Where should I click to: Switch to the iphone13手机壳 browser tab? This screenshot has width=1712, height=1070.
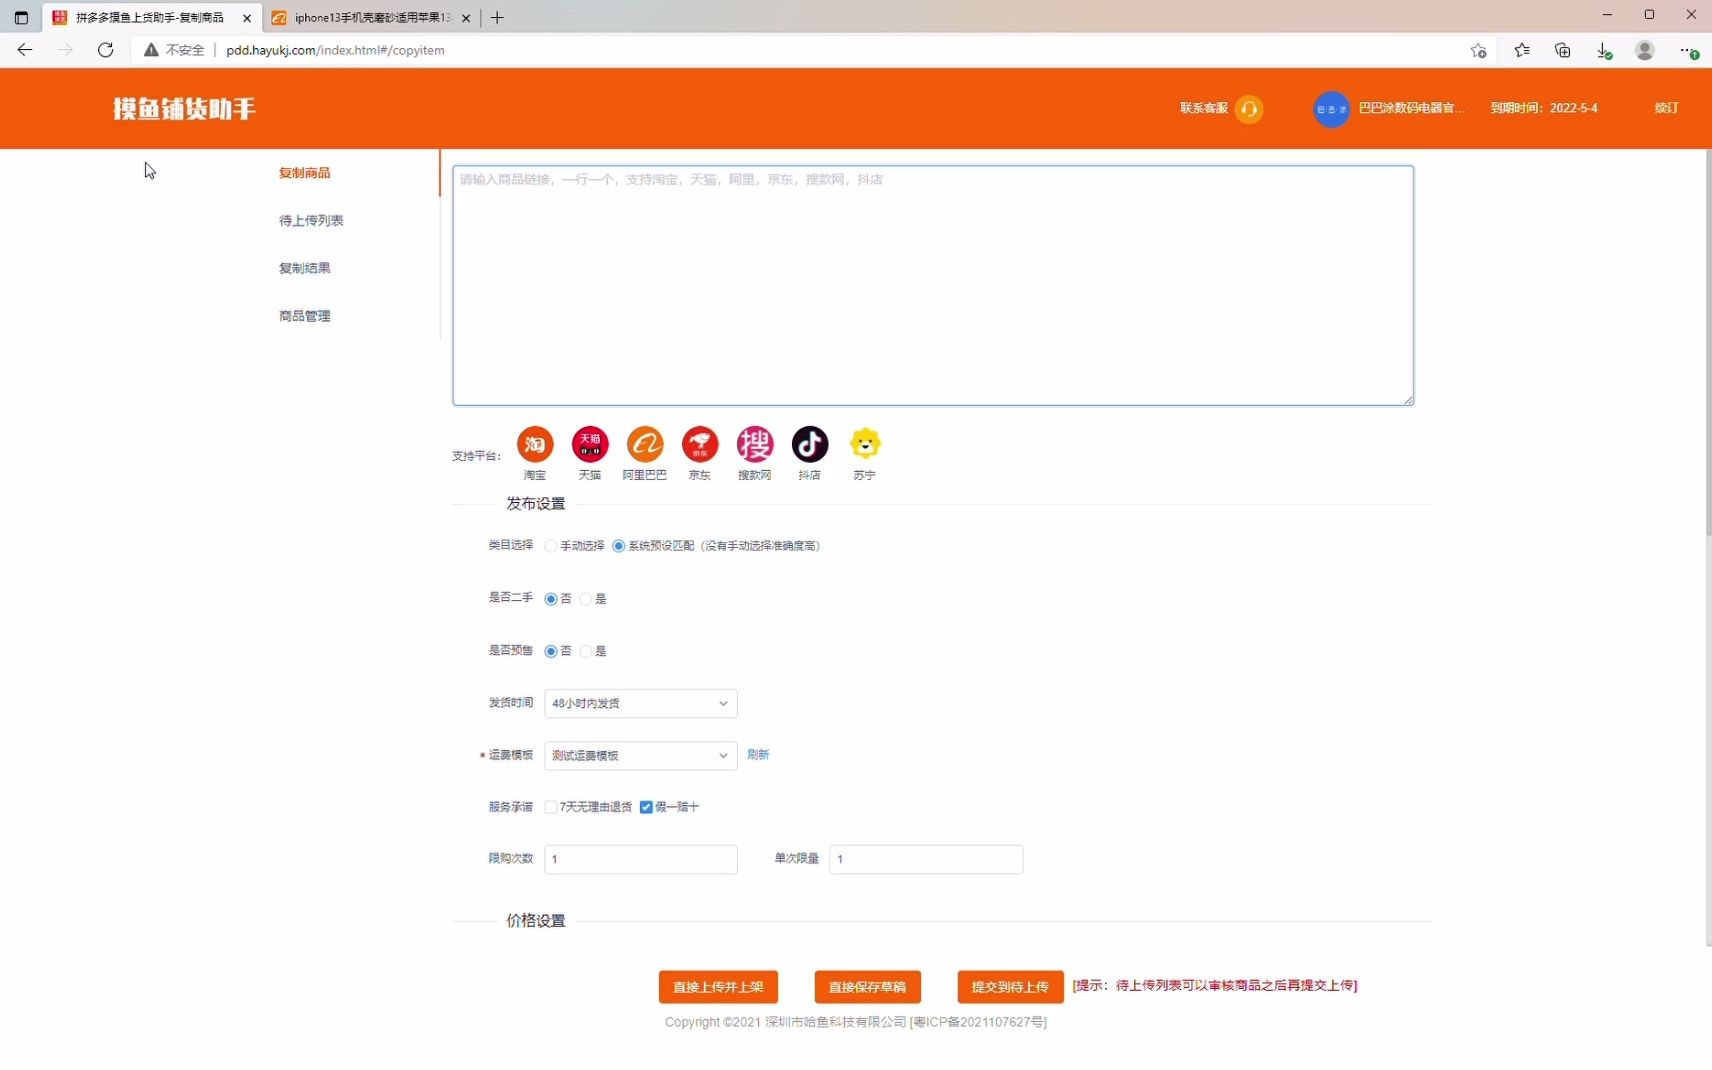(x=371, y=18)
